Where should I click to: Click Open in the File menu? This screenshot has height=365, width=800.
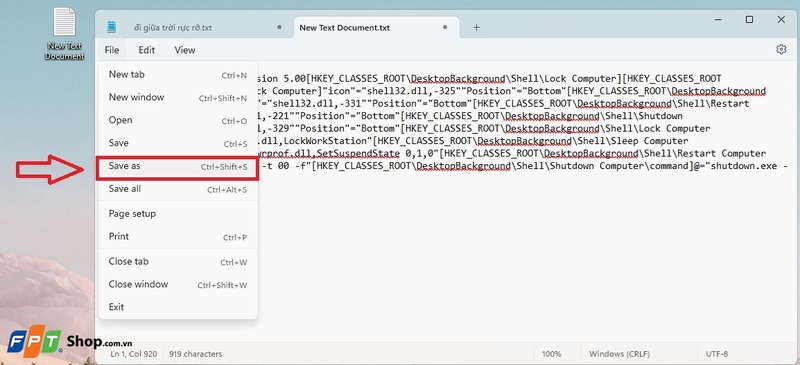tap(178, 120)
